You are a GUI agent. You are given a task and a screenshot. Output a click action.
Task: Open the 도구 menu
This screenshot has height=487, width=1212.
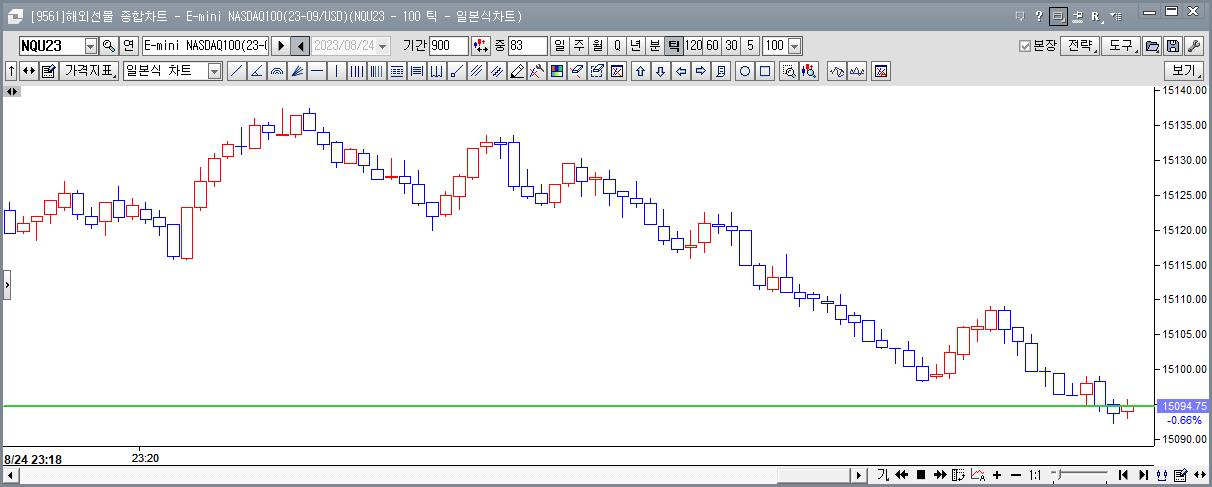(1121, 46)
